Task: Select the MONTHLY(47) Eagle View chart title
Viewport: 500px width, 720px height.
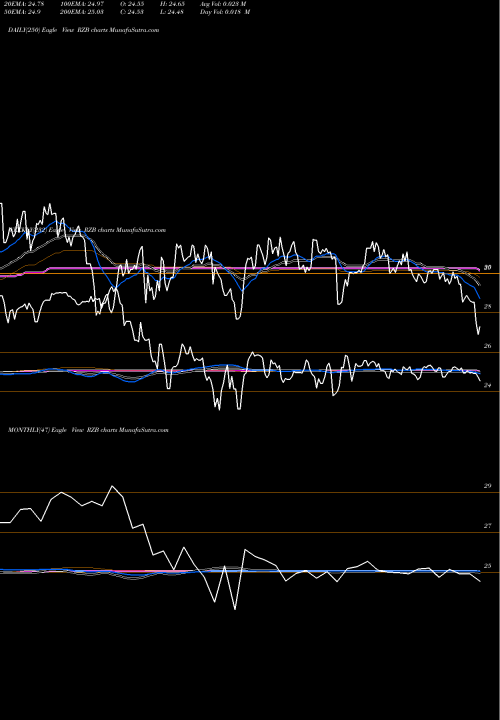Action: 88,430
